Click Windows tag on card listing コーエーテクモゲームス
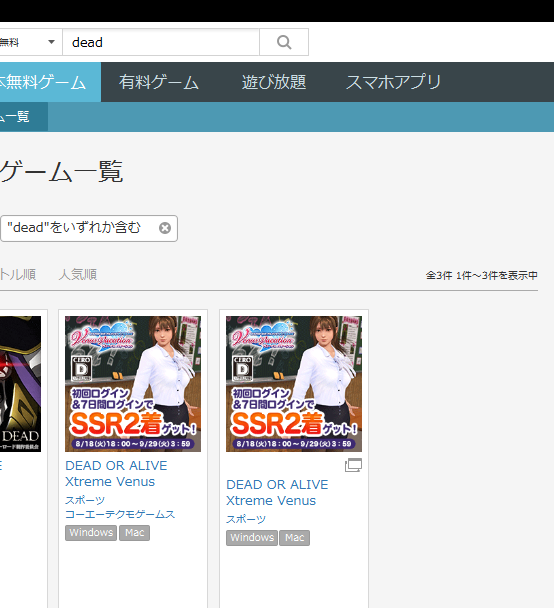 91,533
